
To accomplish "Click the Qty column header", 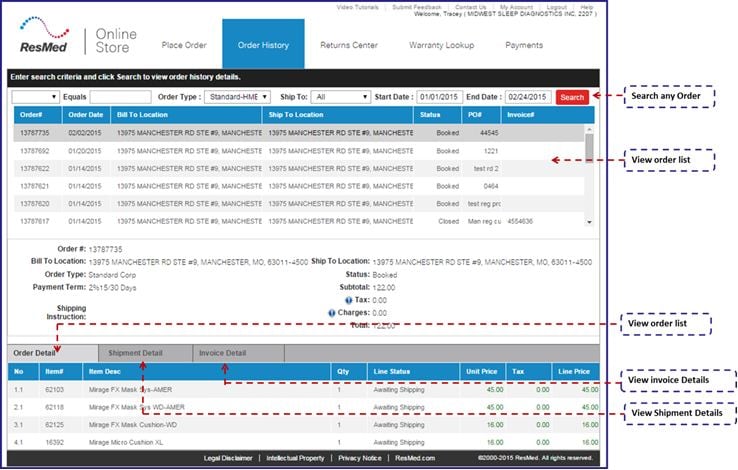I will (x=348, y=372).
